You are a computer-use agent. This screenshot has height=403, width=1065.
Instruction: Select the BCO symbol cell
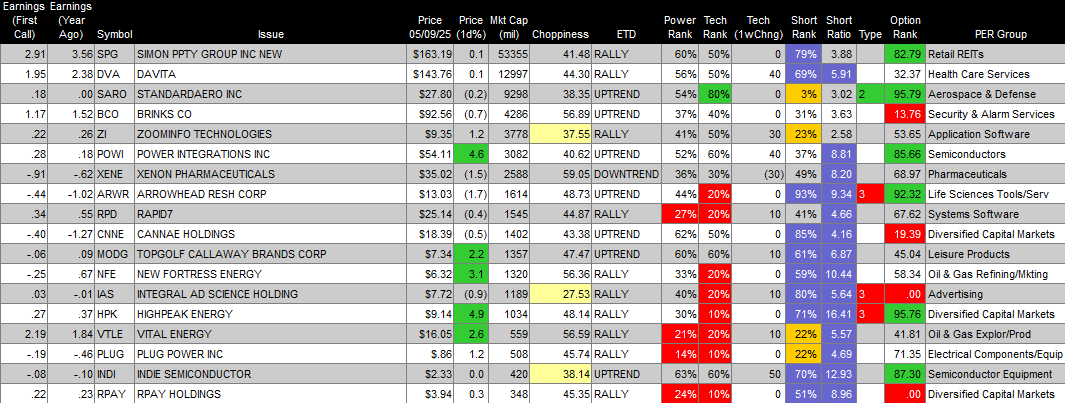[x=114, y=114]
